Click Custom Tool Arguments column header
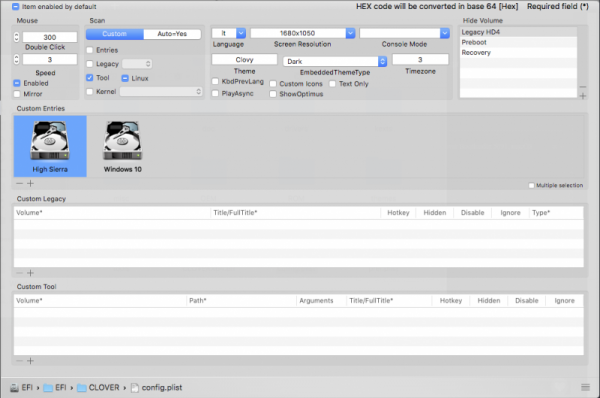Viewport: 600px width, 398px height. (321, 301)
